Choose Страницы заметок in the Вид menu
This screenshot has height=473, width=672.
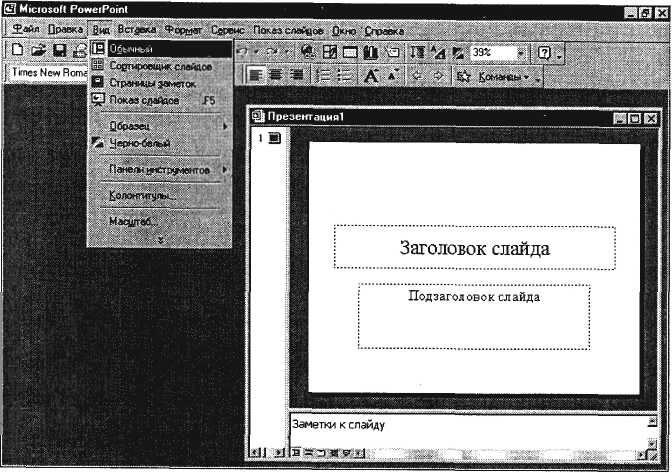coord(160,83)
